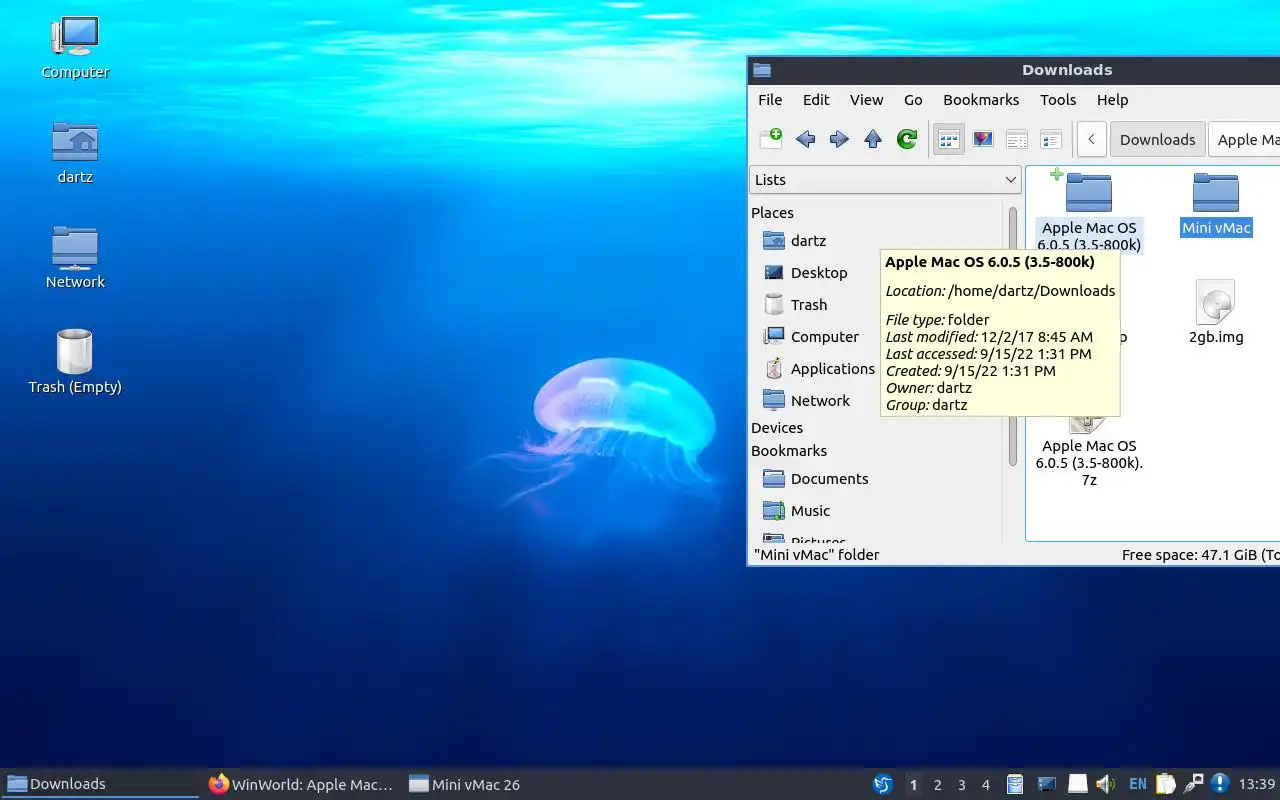Open the Edit menu
This screenshot has height=800, width=1280.
tap(816, 99)
